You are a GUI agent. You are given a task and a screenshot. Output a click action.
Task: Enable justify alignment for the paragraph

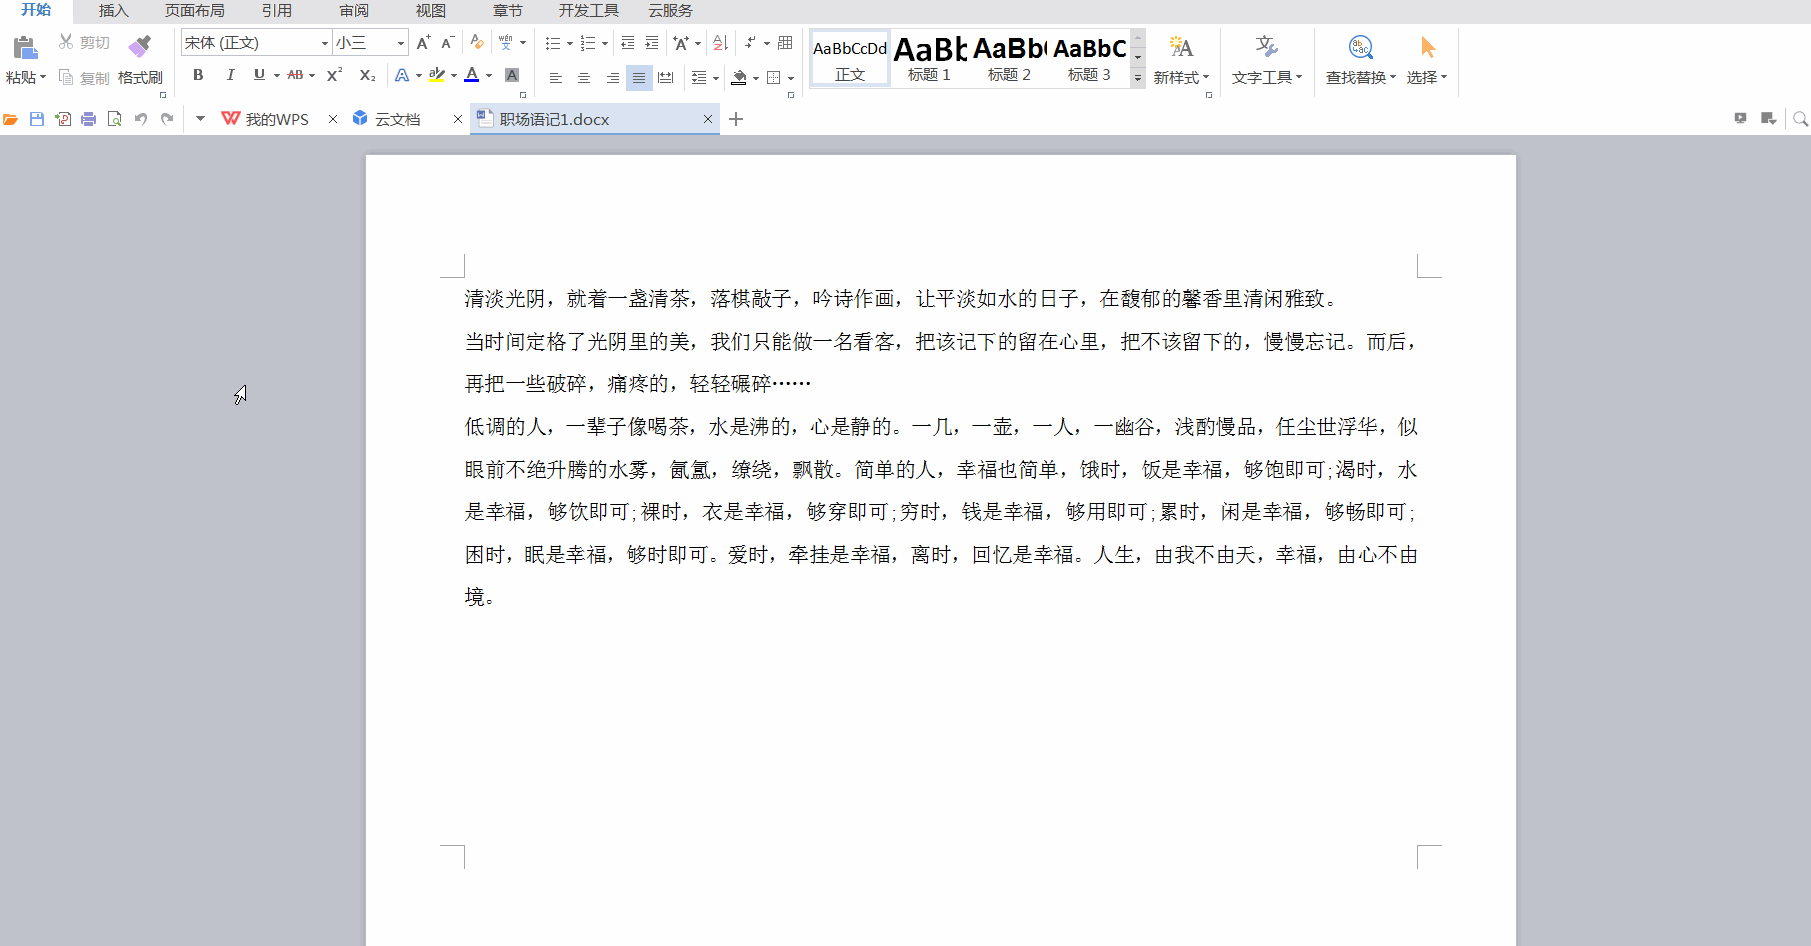(639, 77)
